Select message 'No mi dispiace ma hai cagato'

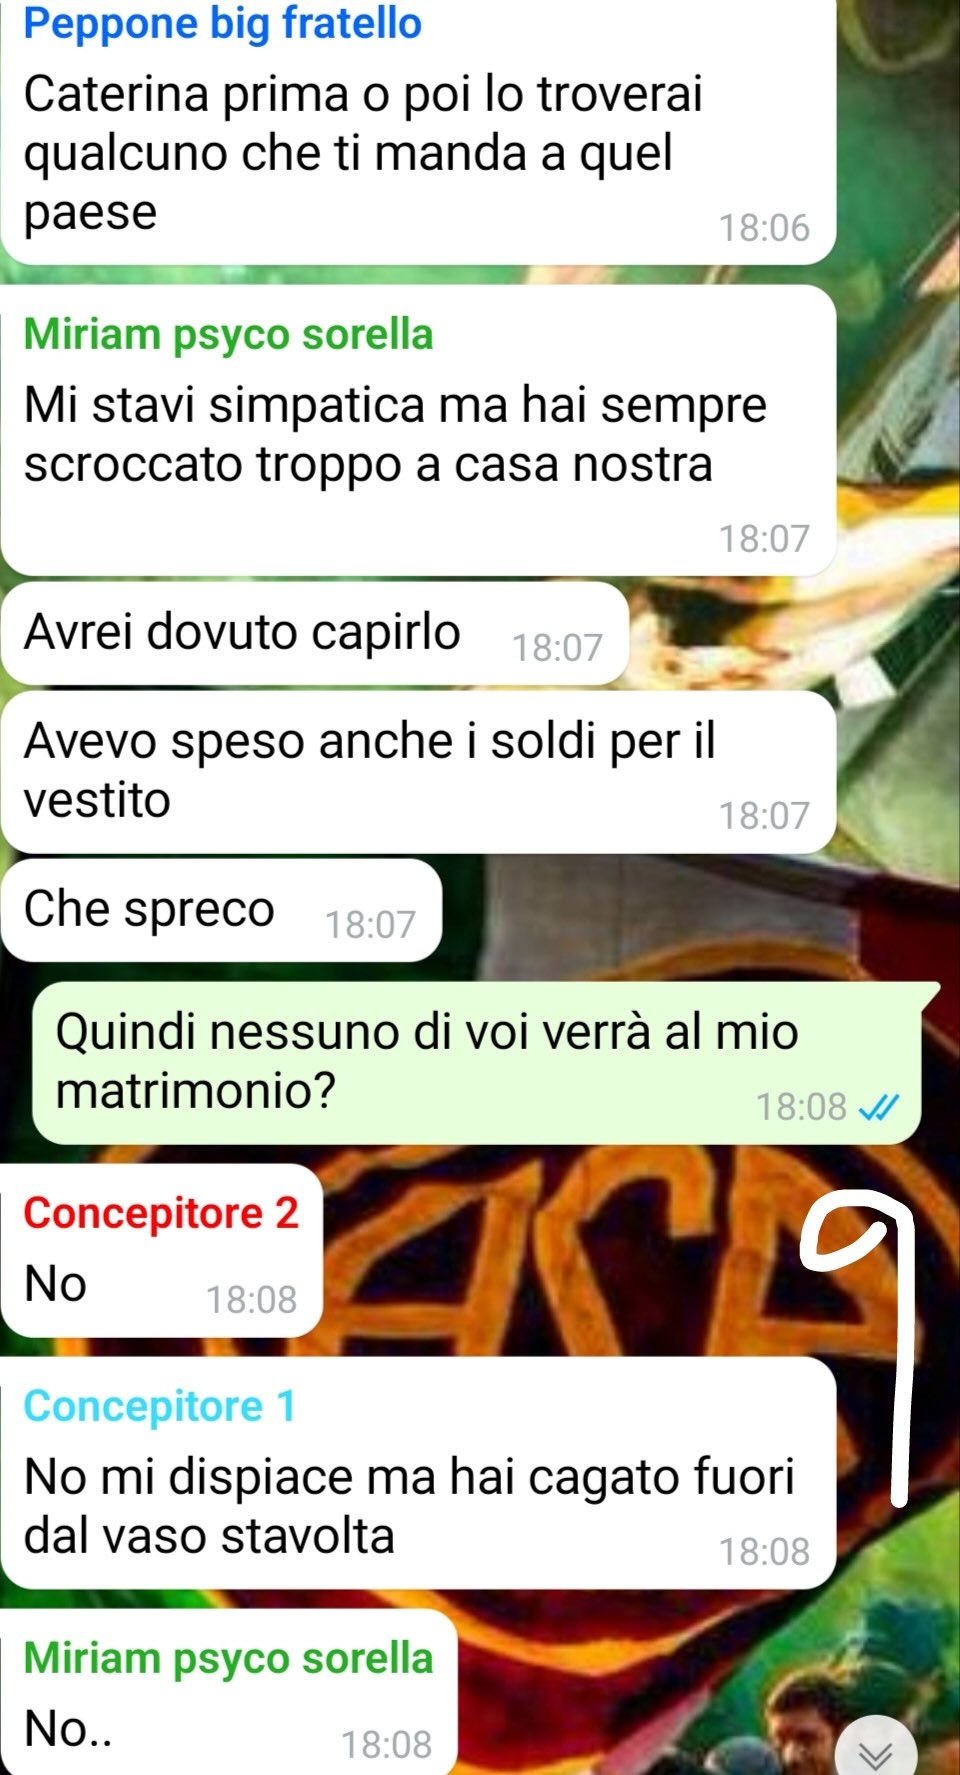click(x=418, y=1473)
